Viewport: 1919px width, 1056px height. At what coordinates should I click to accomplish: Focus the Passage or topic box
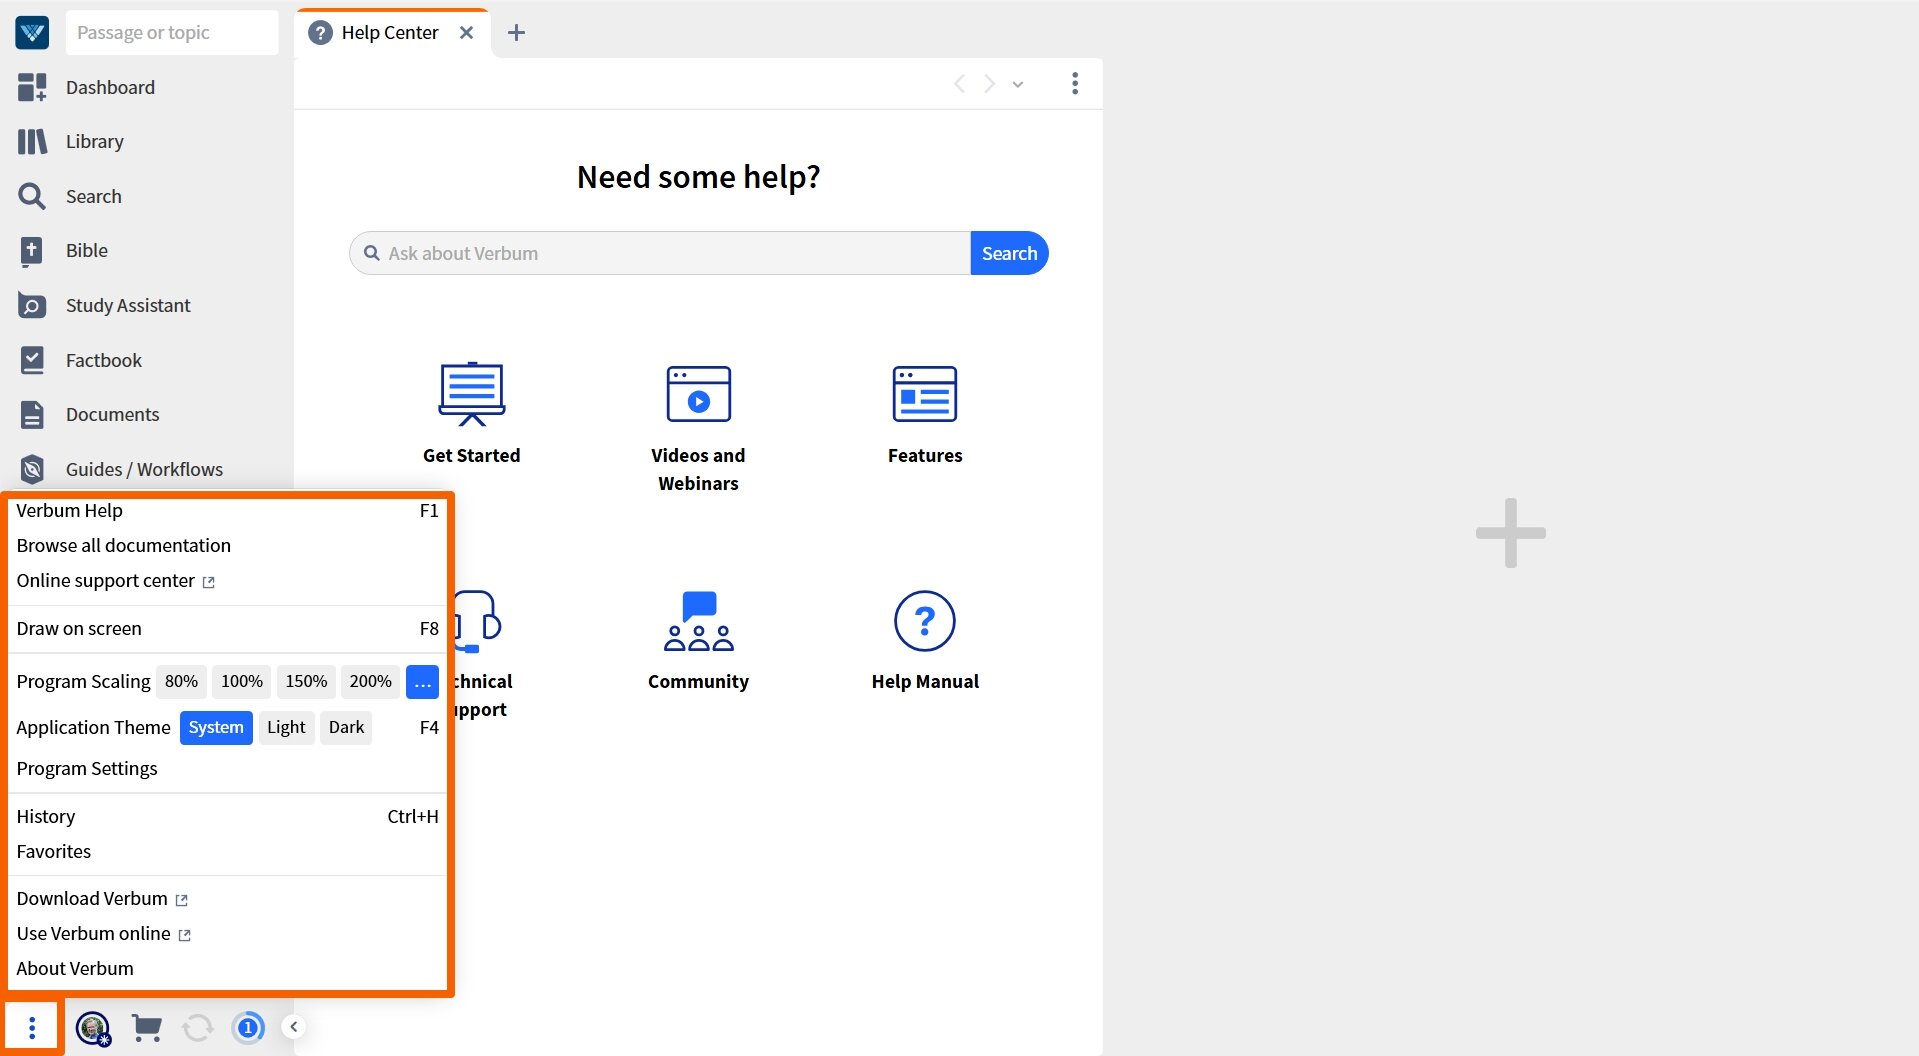coord(172,33)
